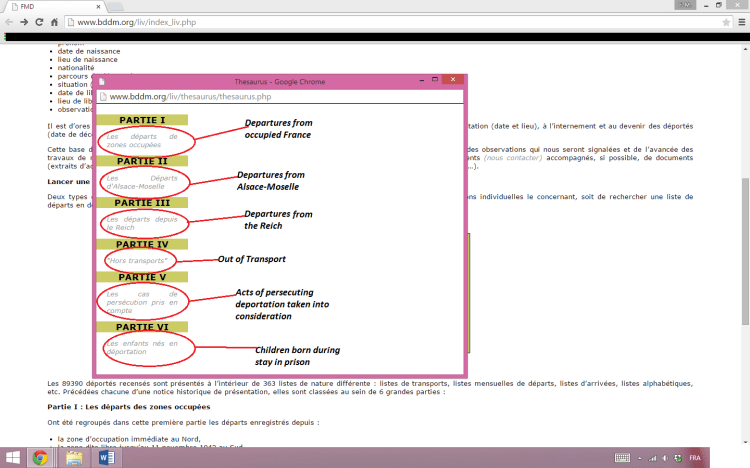Click the page scrollbar down arrow

click(x=746, y=442)
